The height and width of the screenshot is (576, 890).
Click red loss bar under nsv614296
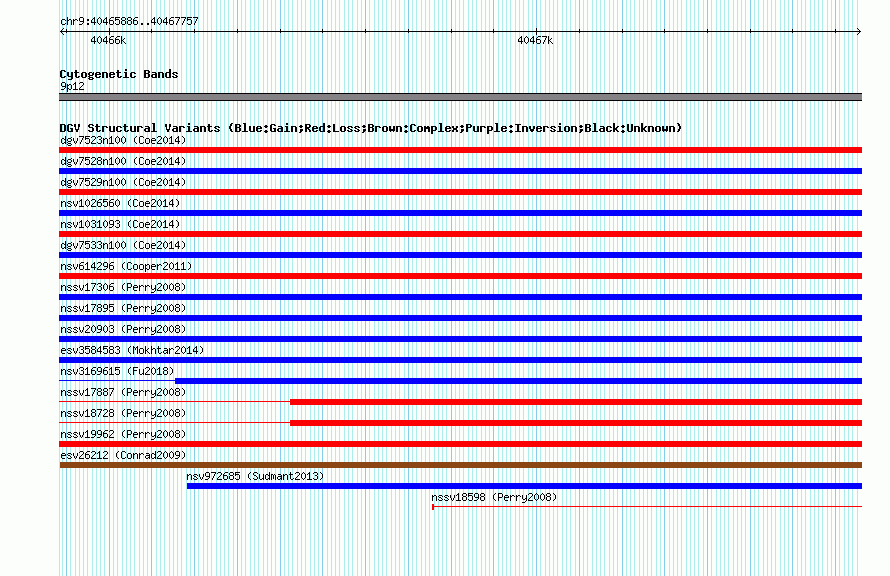coord(460,276)
